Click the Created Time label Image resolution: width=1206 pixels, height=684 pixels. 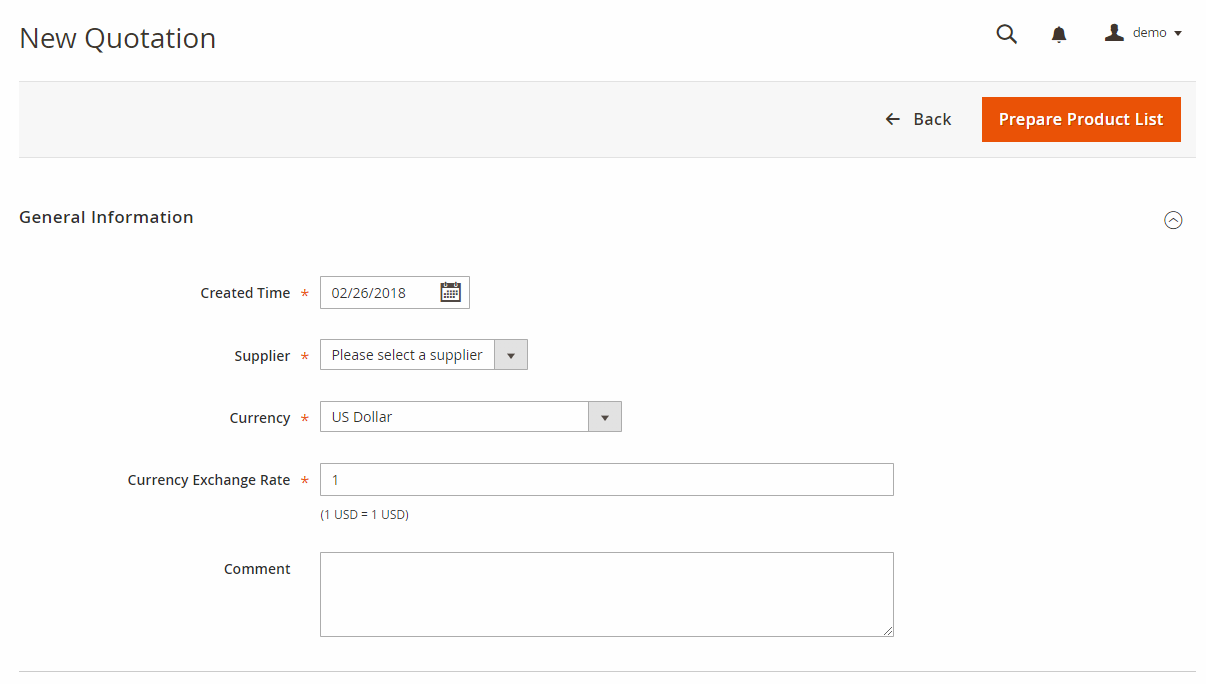click(245, 293)
